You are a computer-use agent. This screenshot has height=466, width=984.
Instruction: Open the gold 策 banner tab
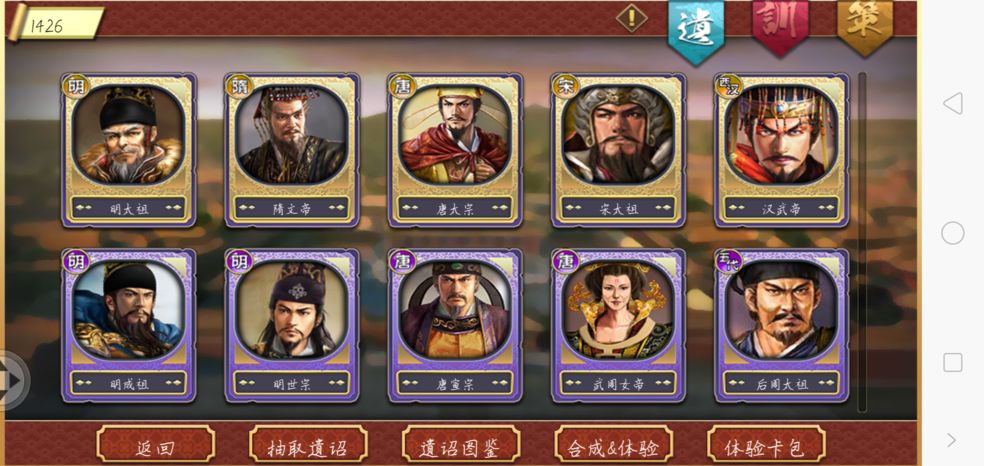point(865,25)
